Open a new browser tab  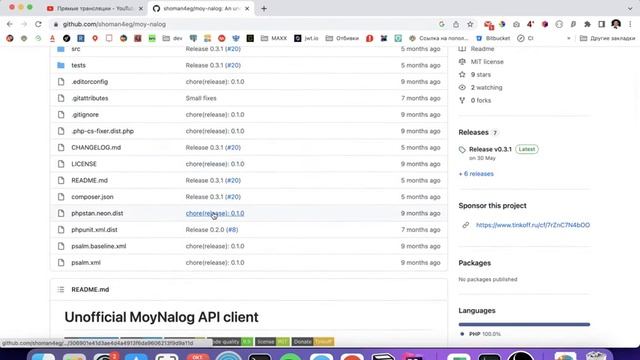tap(264, 8)
